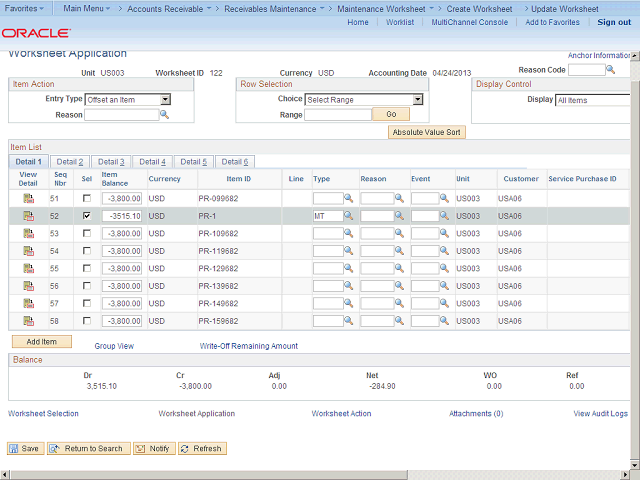
Task: Click the Range input field
Action: 337,115
